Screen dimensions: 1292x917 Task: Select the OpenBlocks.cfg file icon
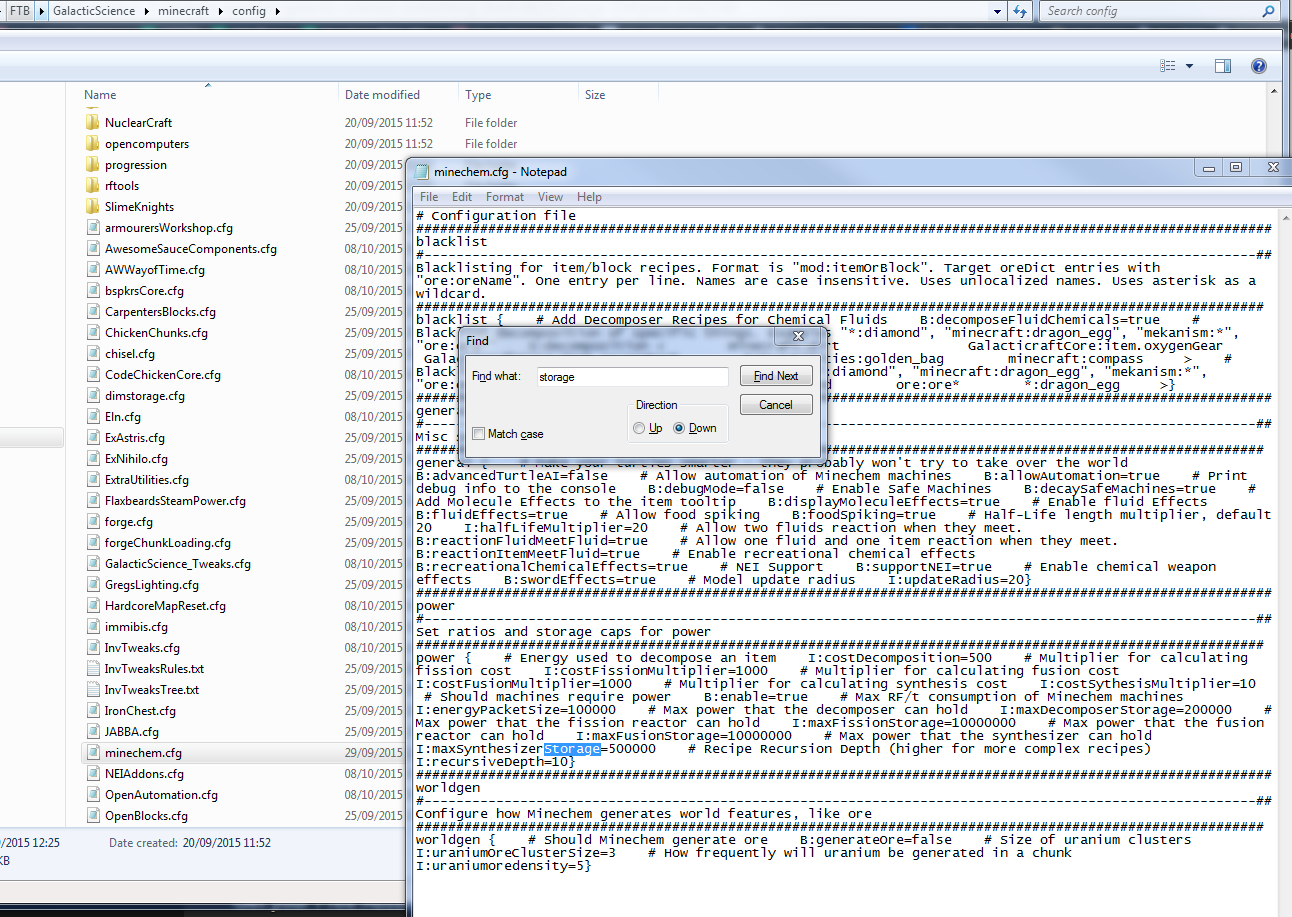[x=92, y=816]
